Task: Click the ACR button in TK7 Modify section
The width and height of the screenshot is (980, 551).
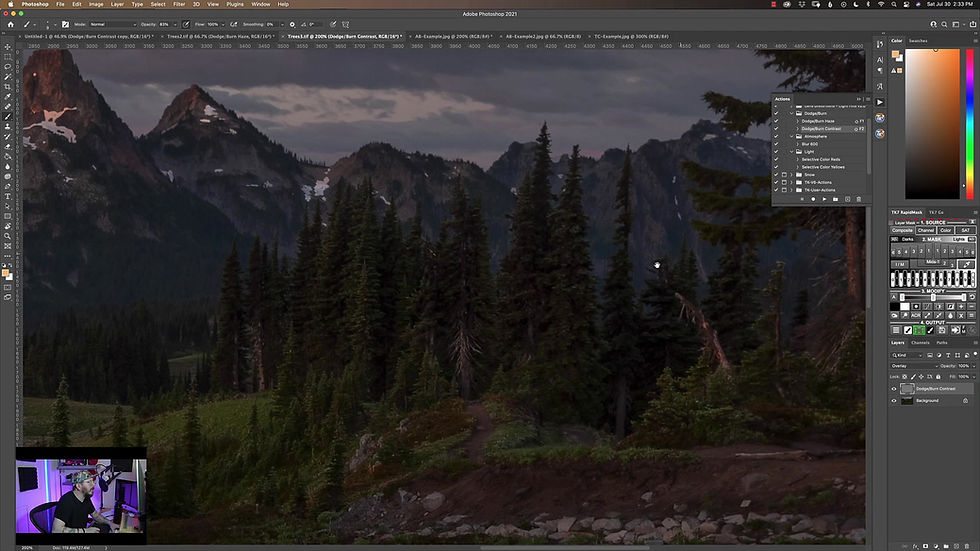Action: tap(916, 315)
